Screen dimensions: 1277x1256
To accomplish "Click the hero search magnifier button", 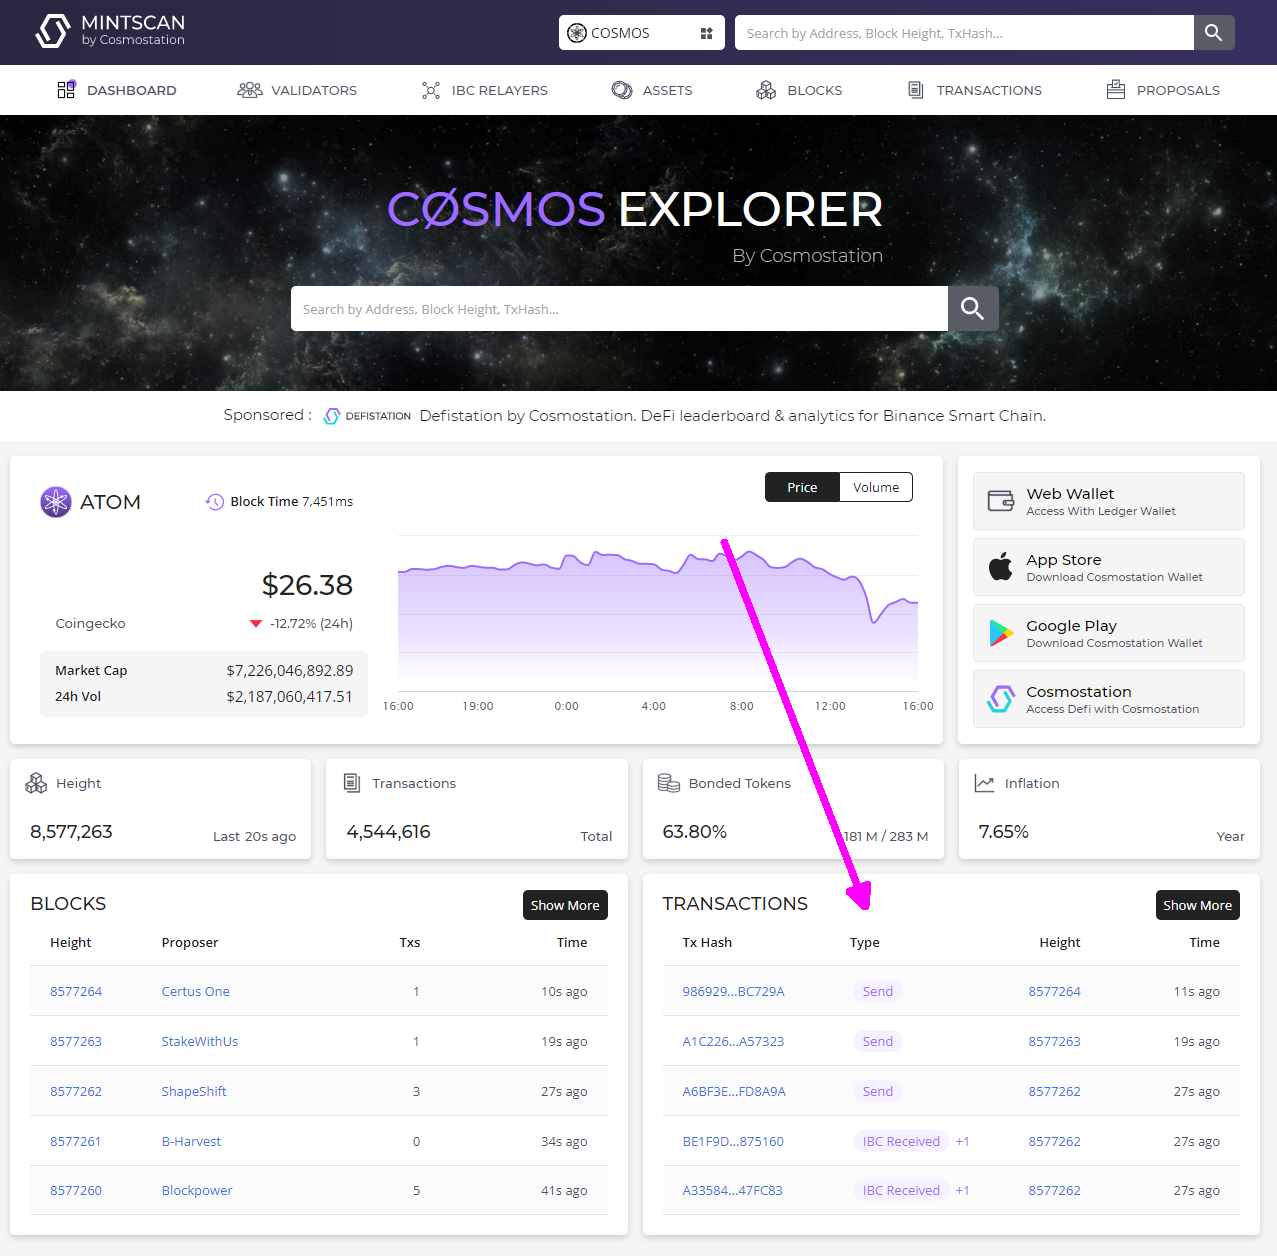I will [x=973, y=309].
